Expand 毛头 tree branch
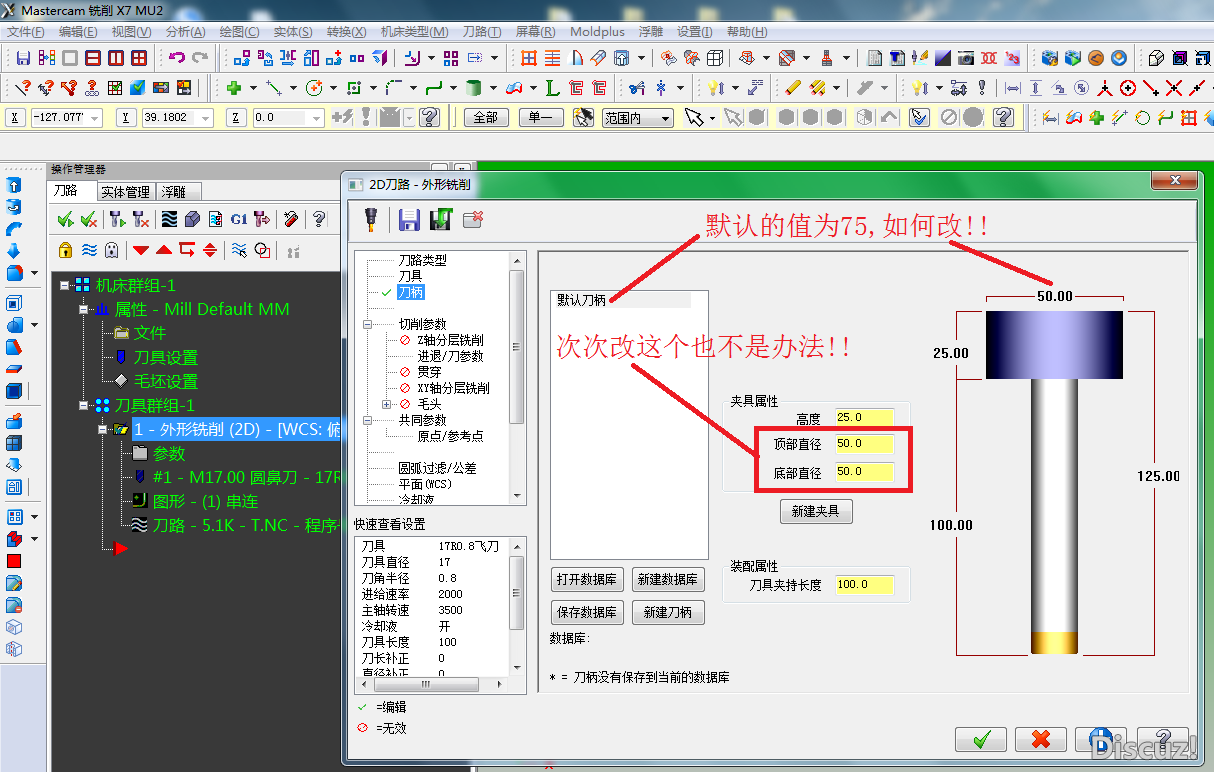This screenshot has height=772, width=1214. point(387,404)
